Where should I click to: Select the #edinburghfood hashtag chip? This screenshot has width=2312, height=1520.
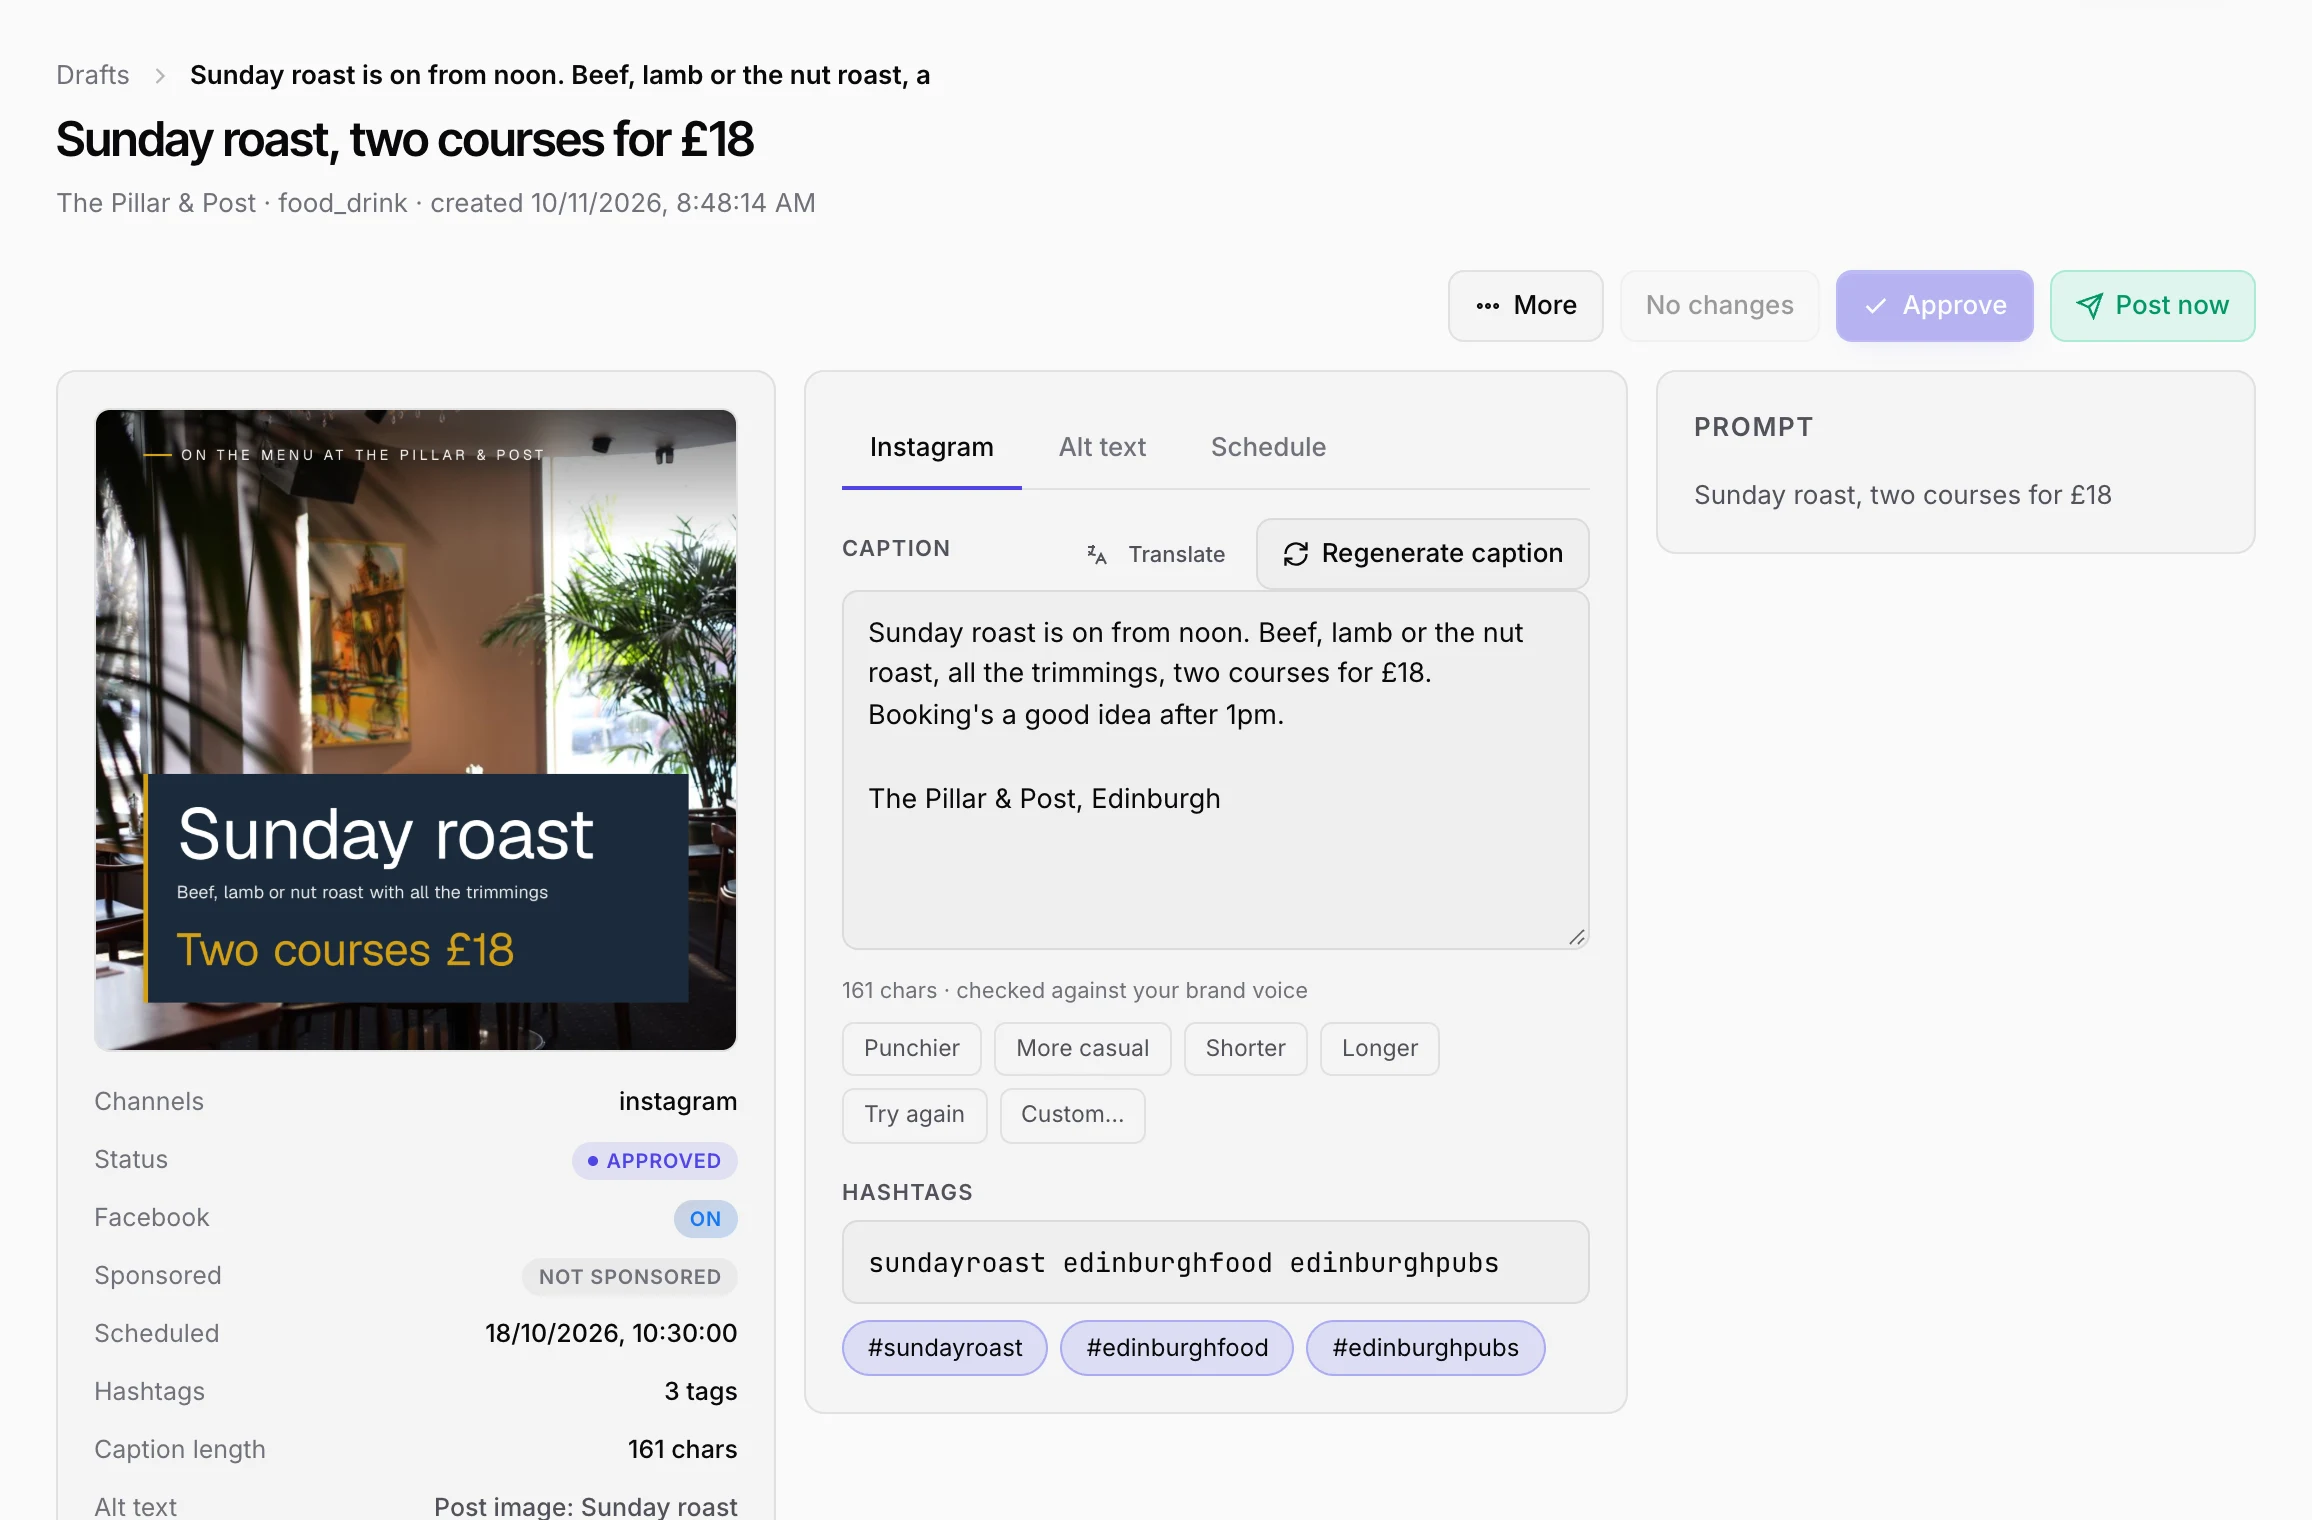1177,1349
